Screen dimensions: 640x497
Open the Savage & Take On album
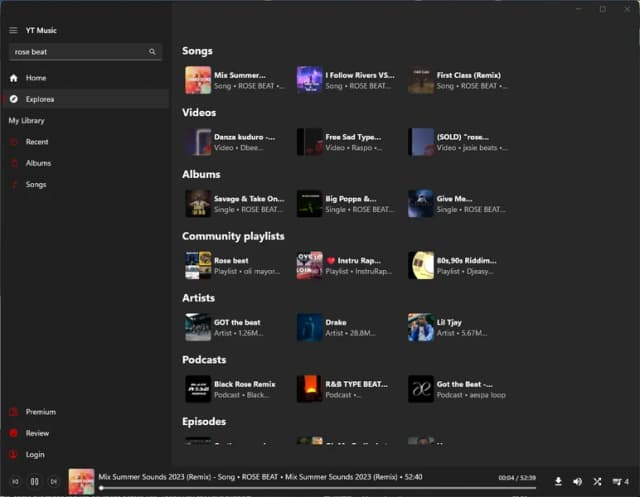(235, 204)
